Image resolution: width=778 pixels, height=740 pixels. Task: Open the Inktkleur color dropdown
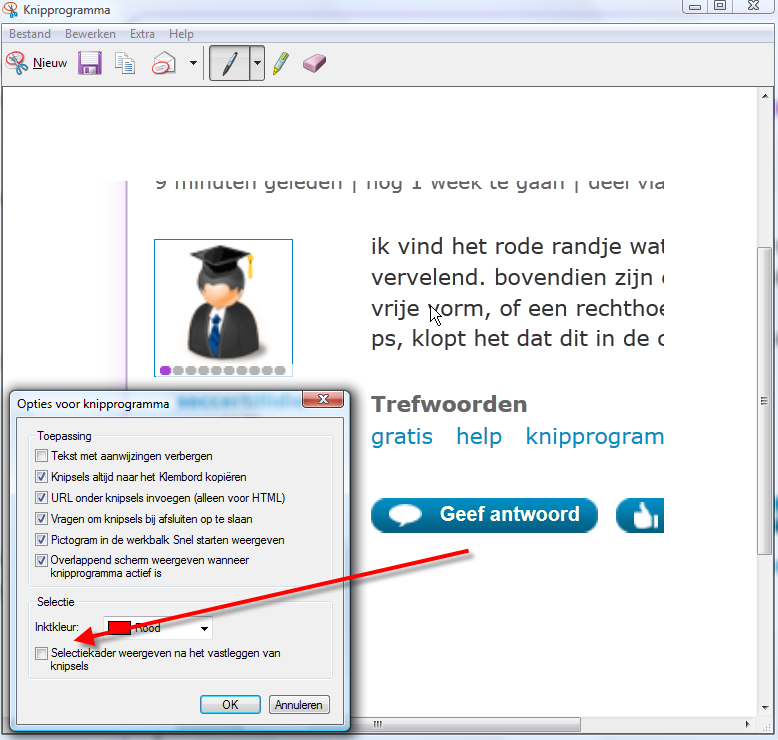(204, 629)
